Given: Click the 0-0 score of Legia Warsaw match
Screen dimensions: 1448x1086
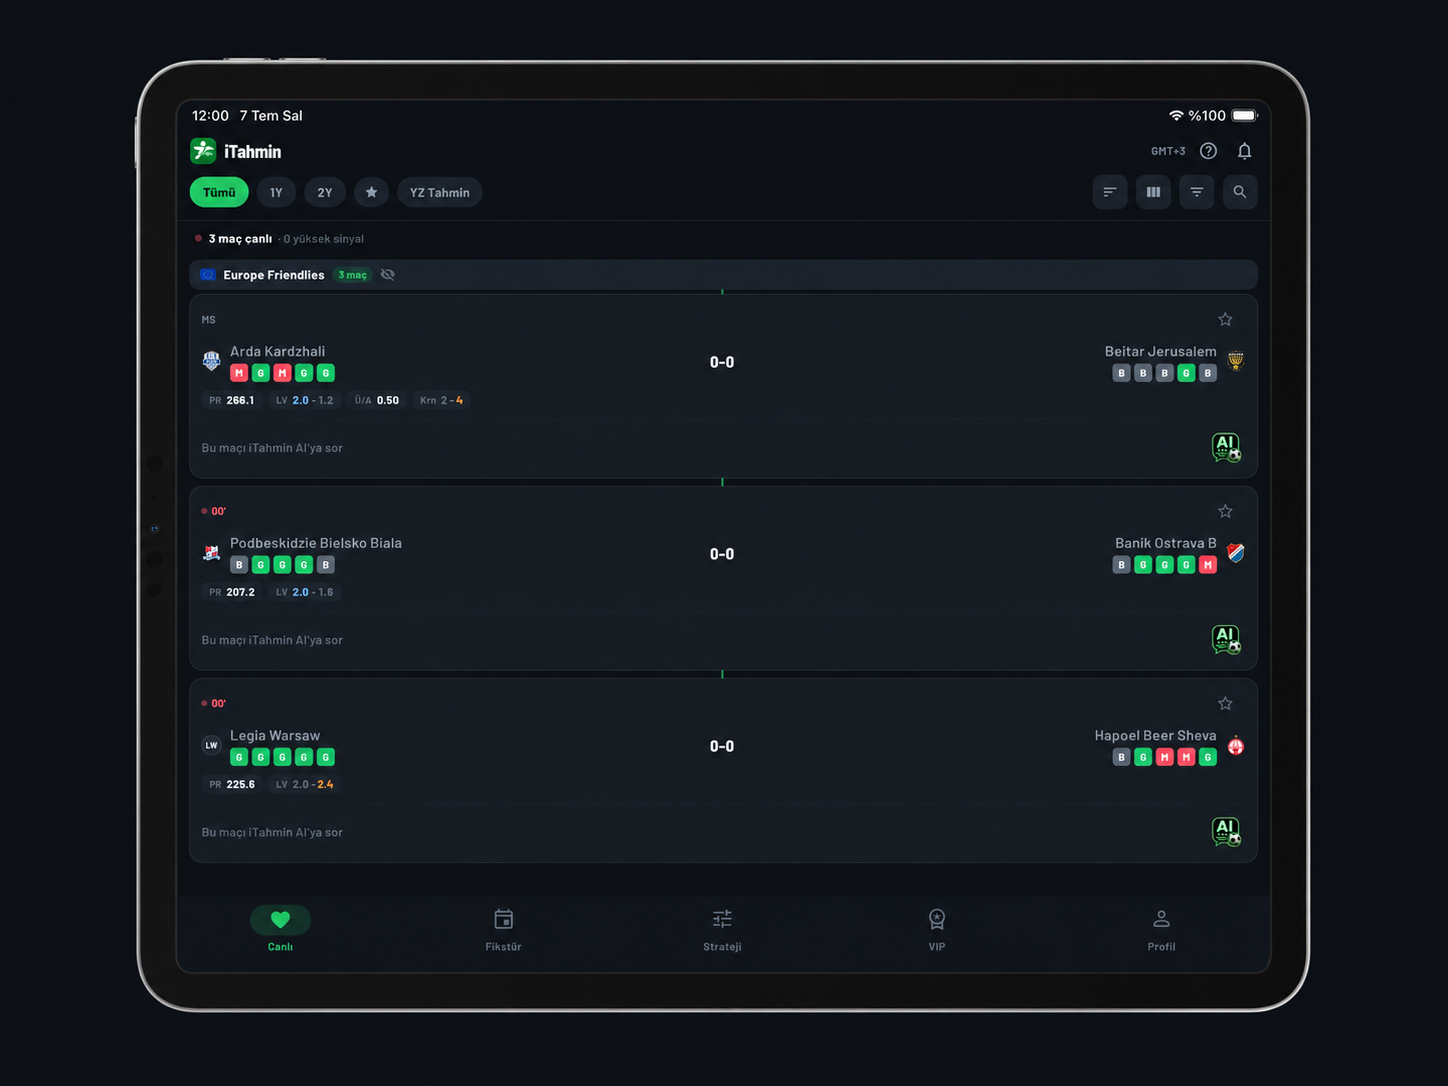Looking at the screenshot, I should (722, 746).
